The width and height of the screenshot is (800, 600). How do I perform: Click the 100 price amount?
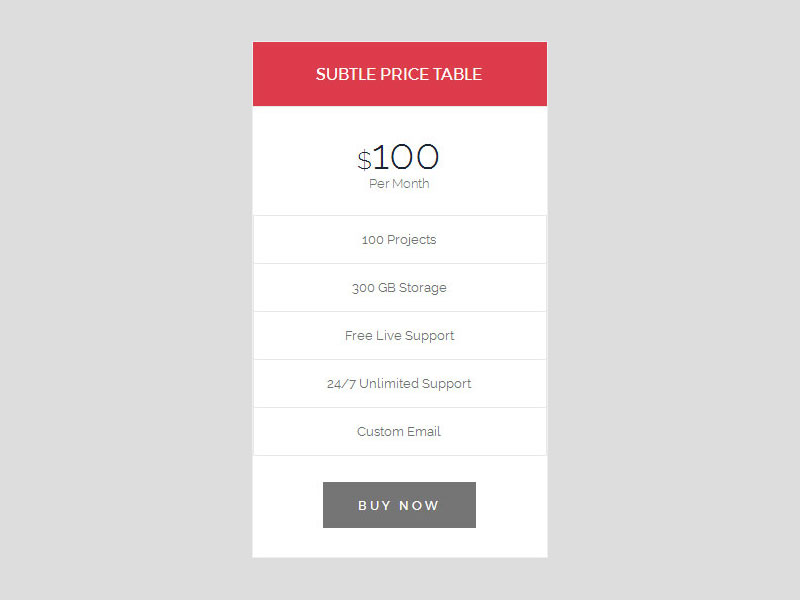pos(406,157)
